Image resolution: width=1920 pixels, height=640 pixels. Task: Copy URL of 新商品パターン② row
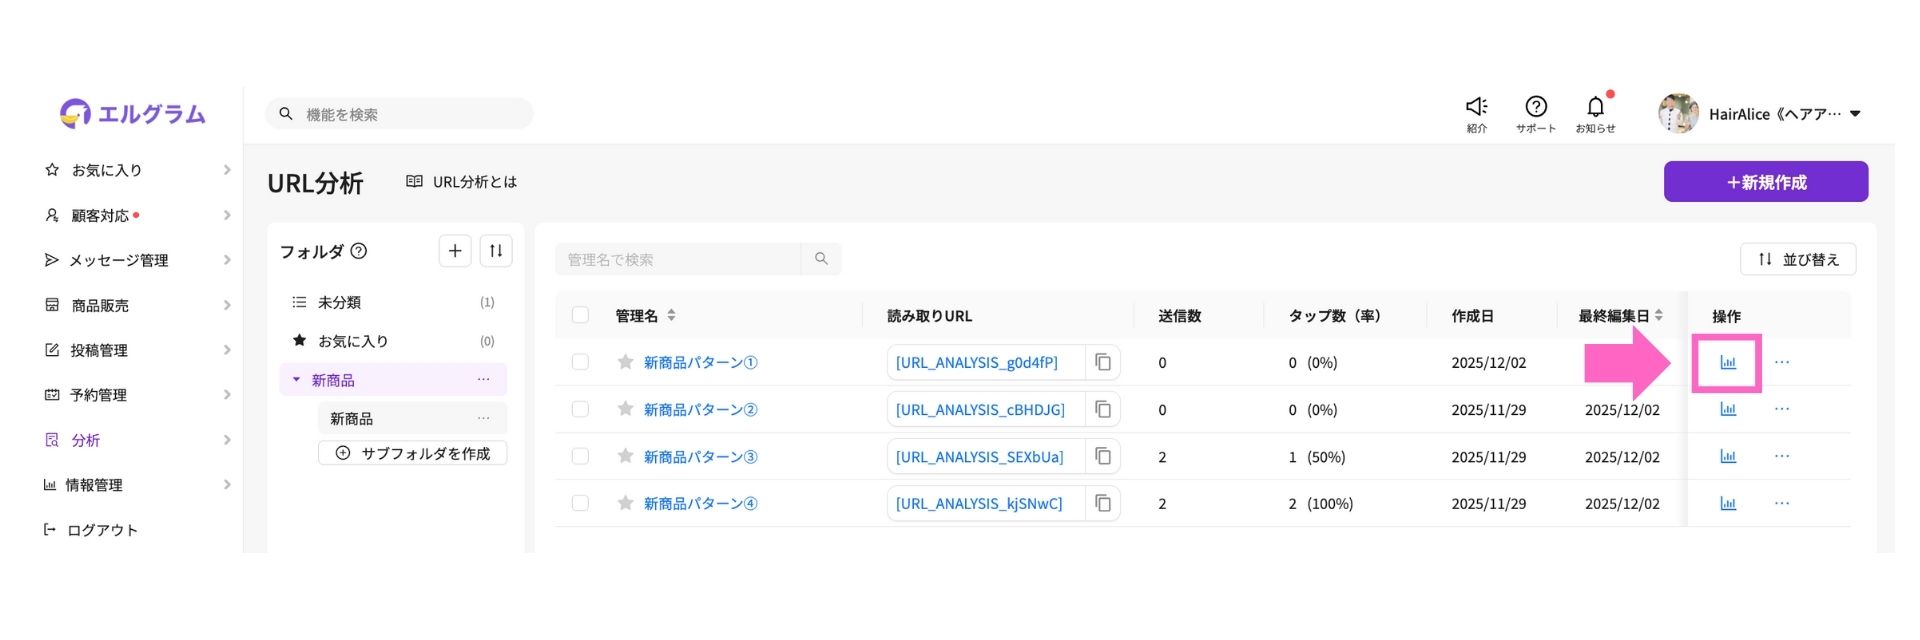pyautogui.click(x=1103, y=410)
